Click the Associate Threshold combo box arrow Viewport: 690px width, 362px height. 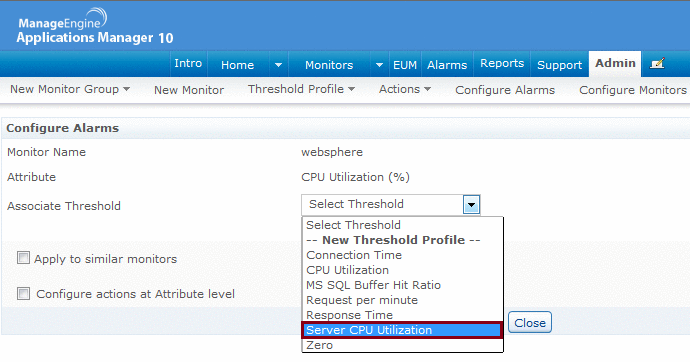pyautogui.click(x=471, y=205)
